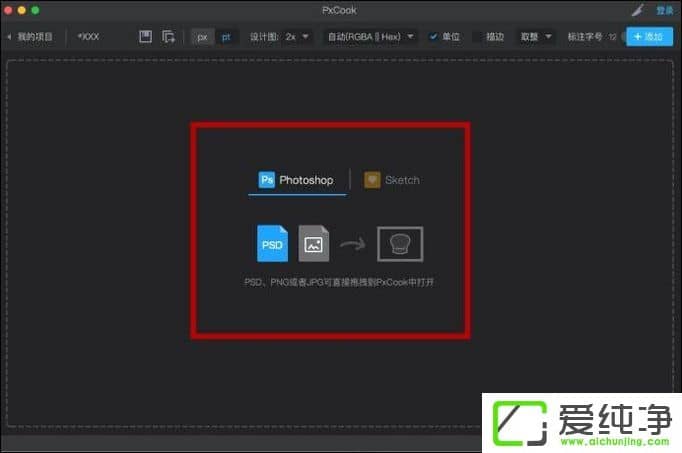Select the Photoshop tab

tap(297, 180)
